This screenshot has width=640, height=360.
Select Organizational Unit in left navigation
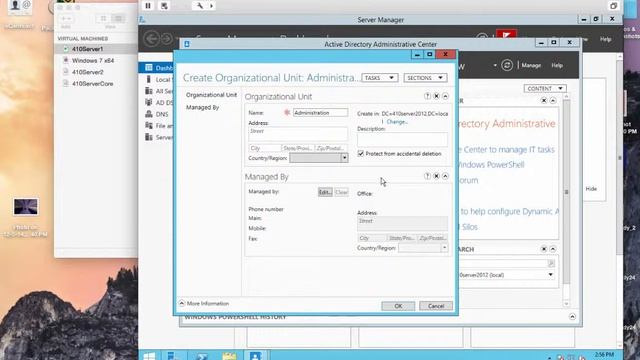[x=211, y=95]
